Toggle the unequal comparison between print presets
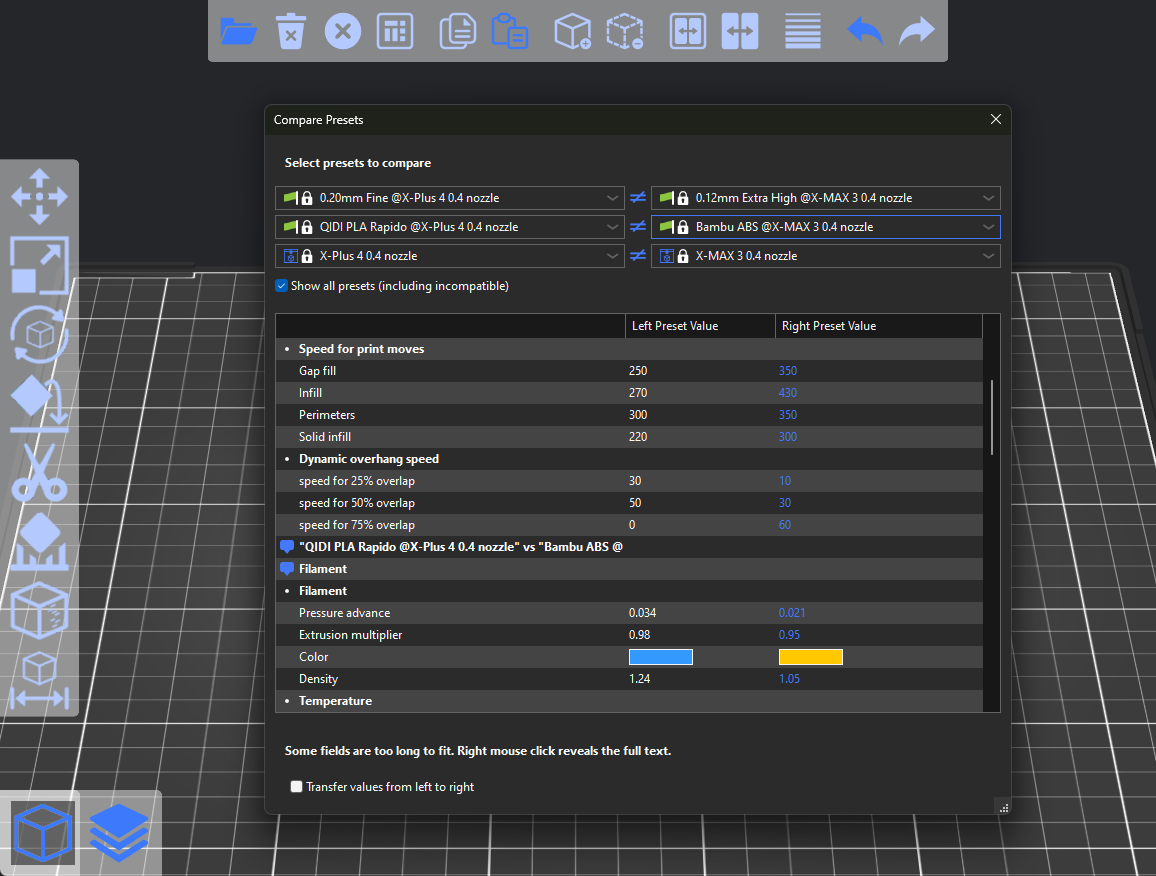Image resolution: width=1156 pixels, height=876 pixels. tap(638, 198)
